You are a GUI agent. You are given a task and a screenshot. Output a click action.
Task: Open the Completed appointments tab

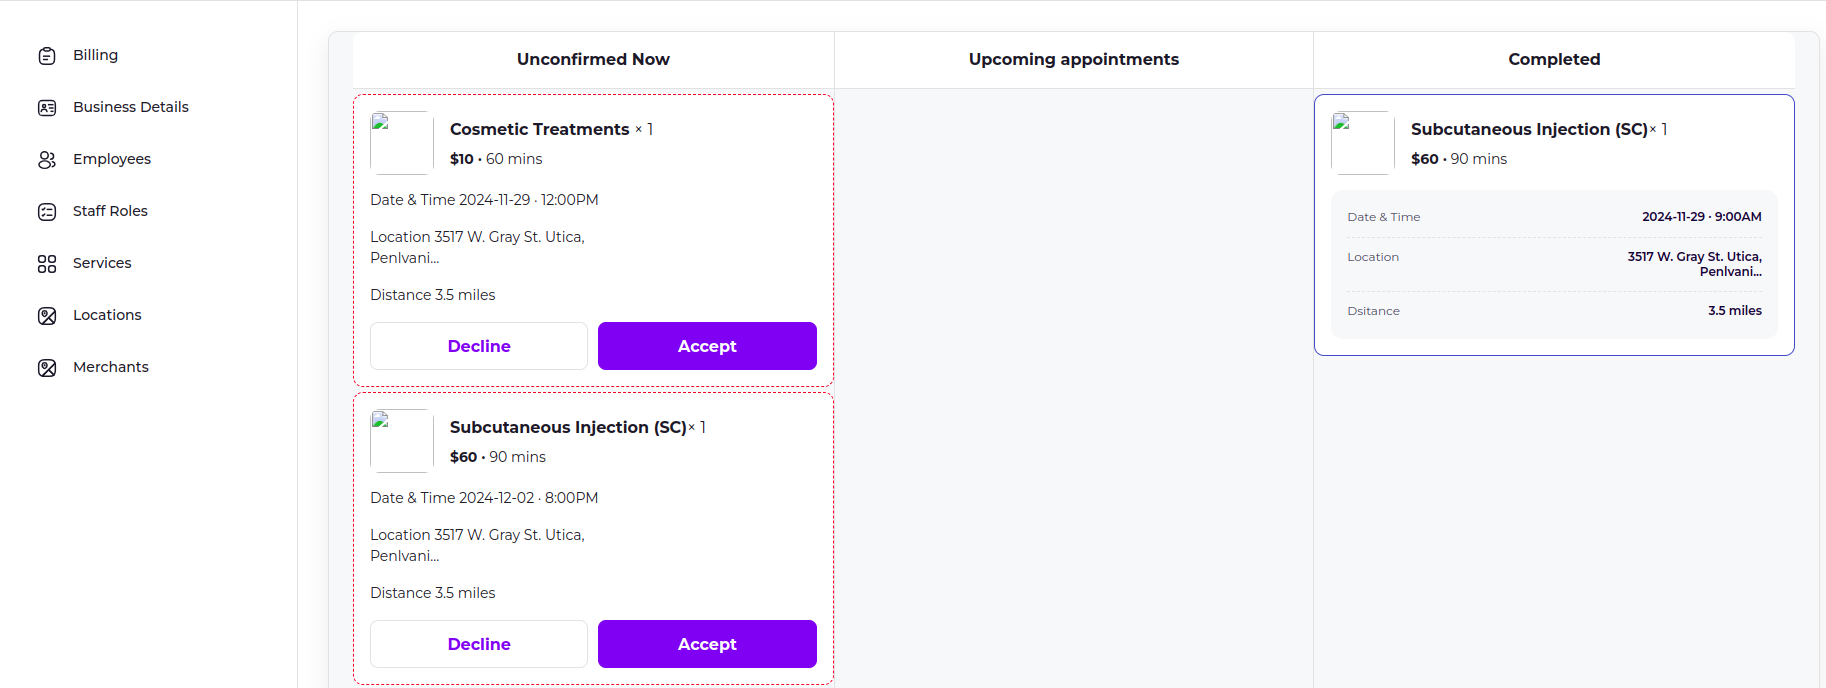[x=1553, y=59]
